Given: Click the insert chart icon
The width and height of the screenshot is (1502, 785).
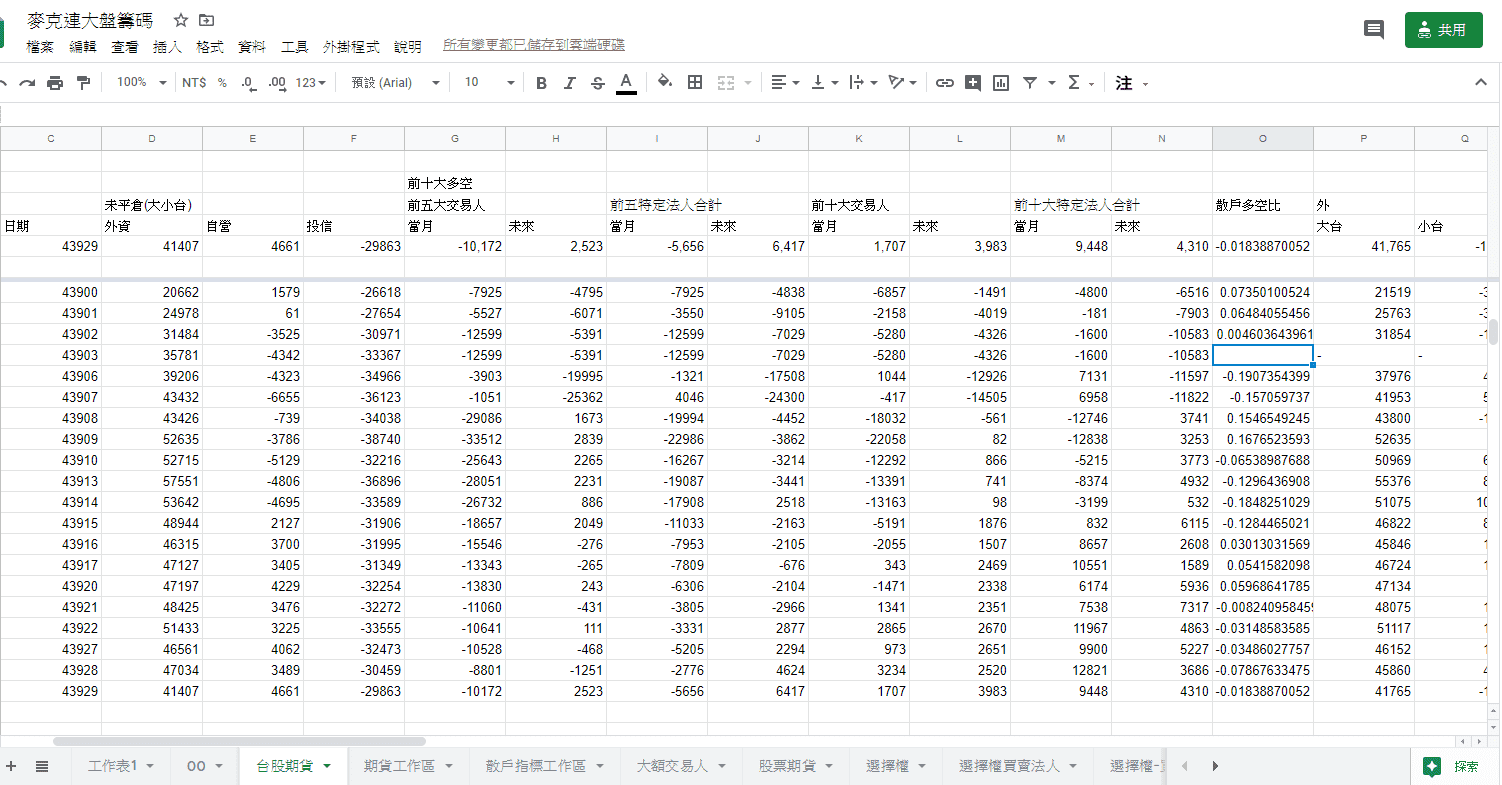Looking at the screenshot, I should pos(1001,83).
